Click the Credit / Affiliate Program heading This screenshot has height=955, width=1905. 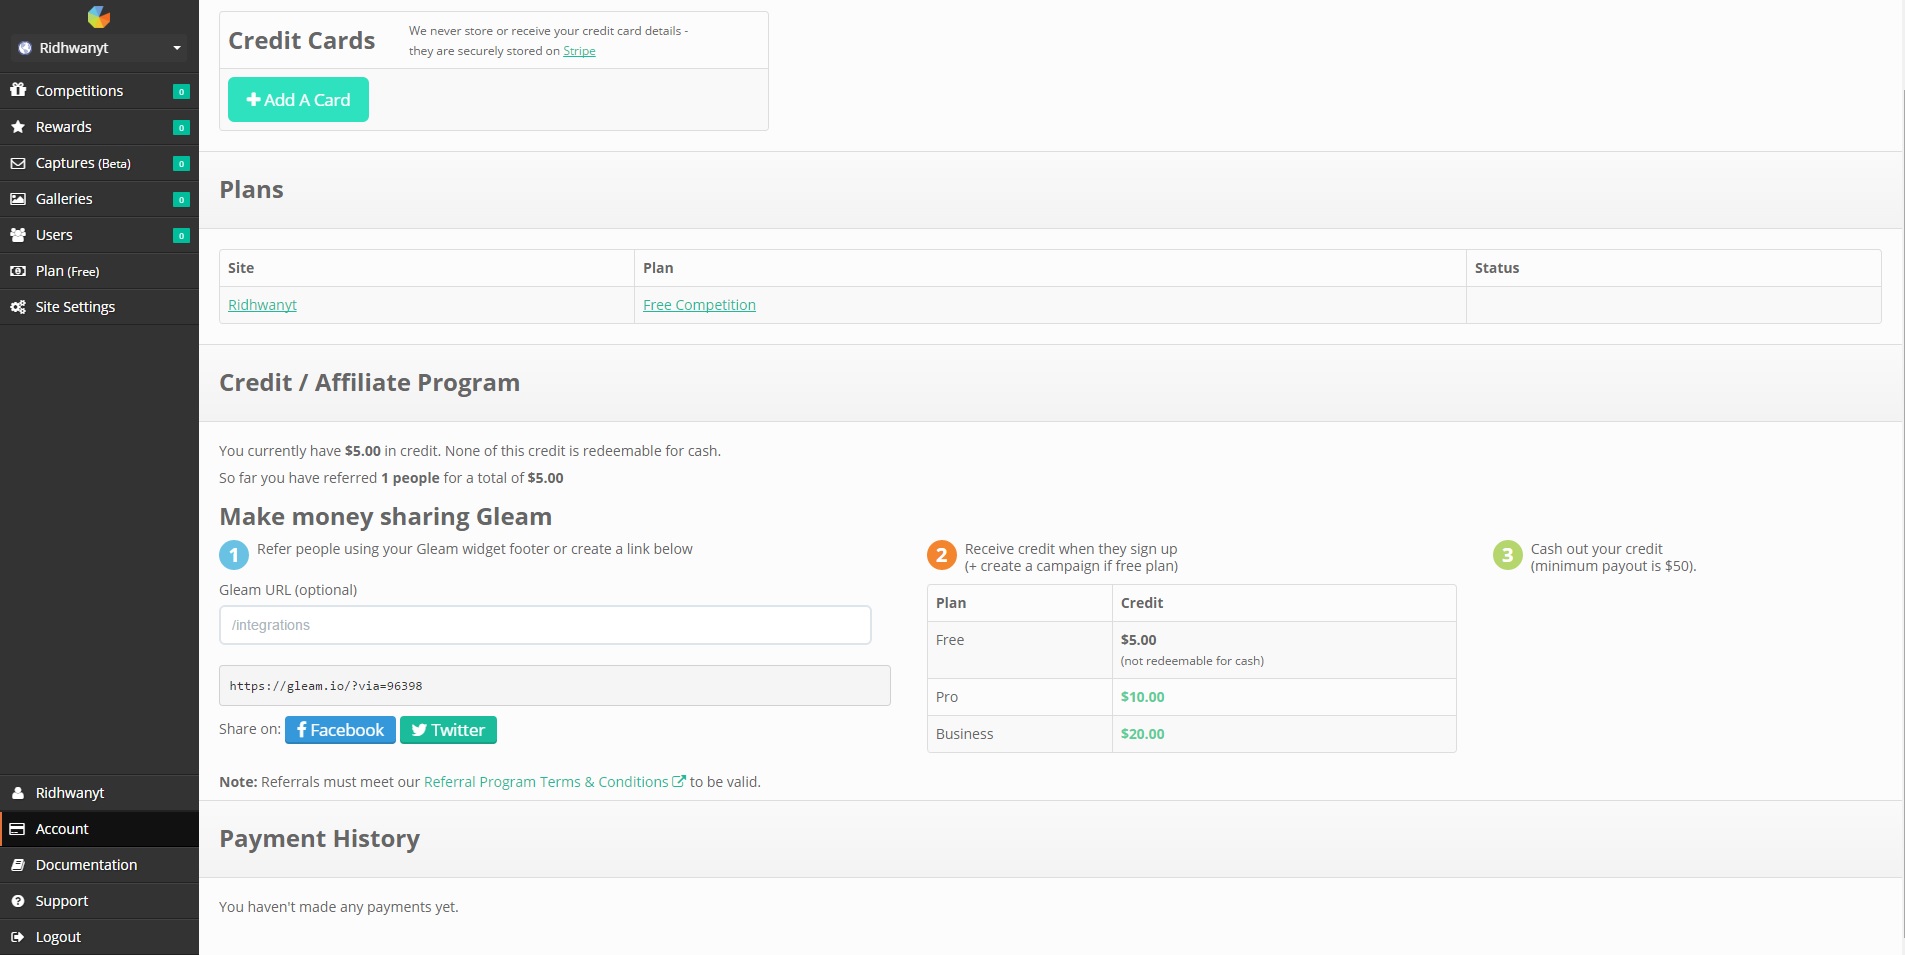click(x=370, y=383)
